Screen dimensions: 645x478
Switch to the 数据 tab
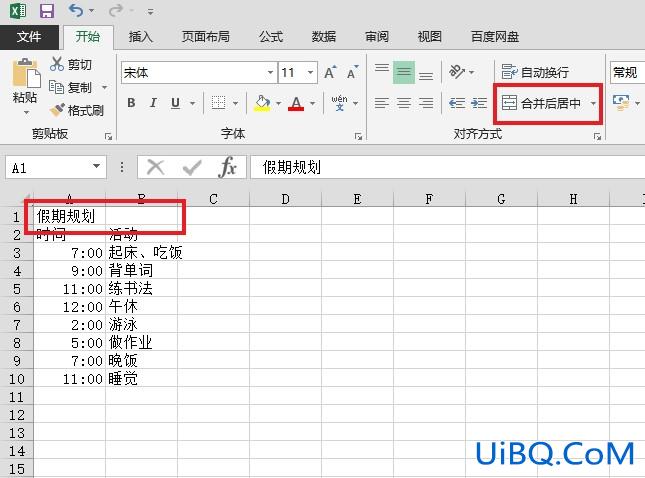point(324,37)
